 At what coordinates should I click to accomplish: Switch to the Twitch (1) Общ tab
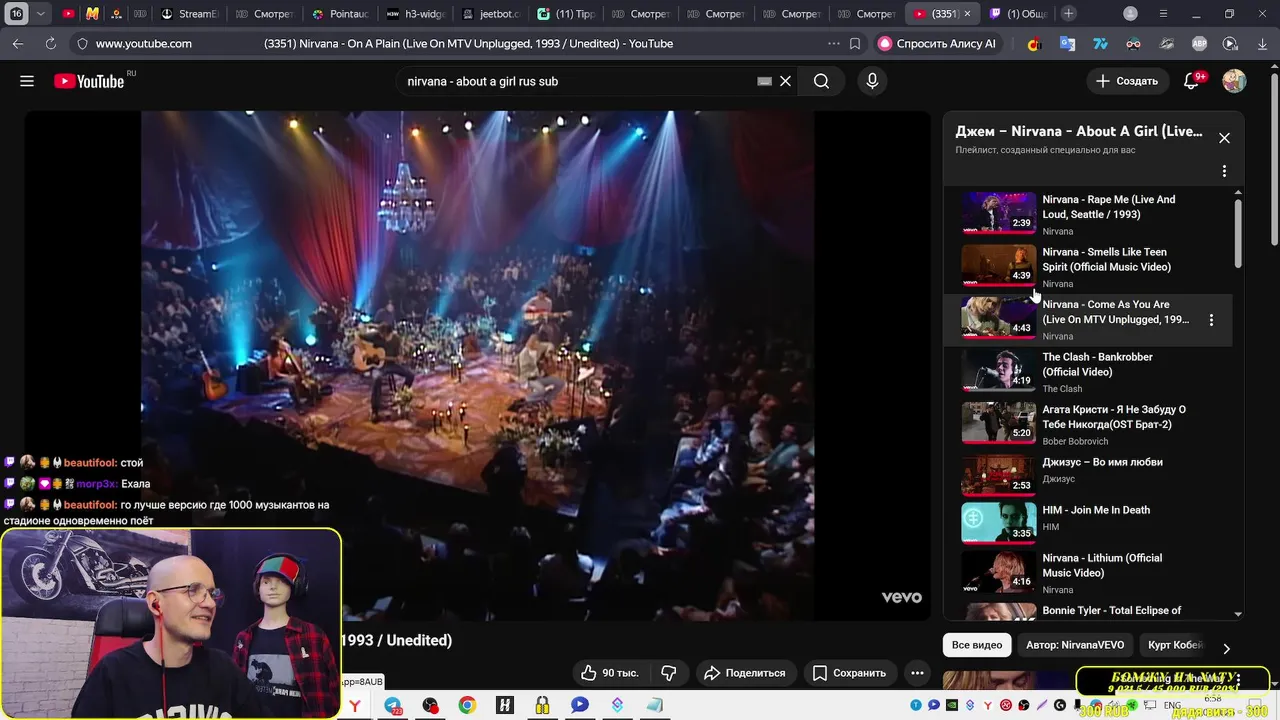(x=1018, y=14)
